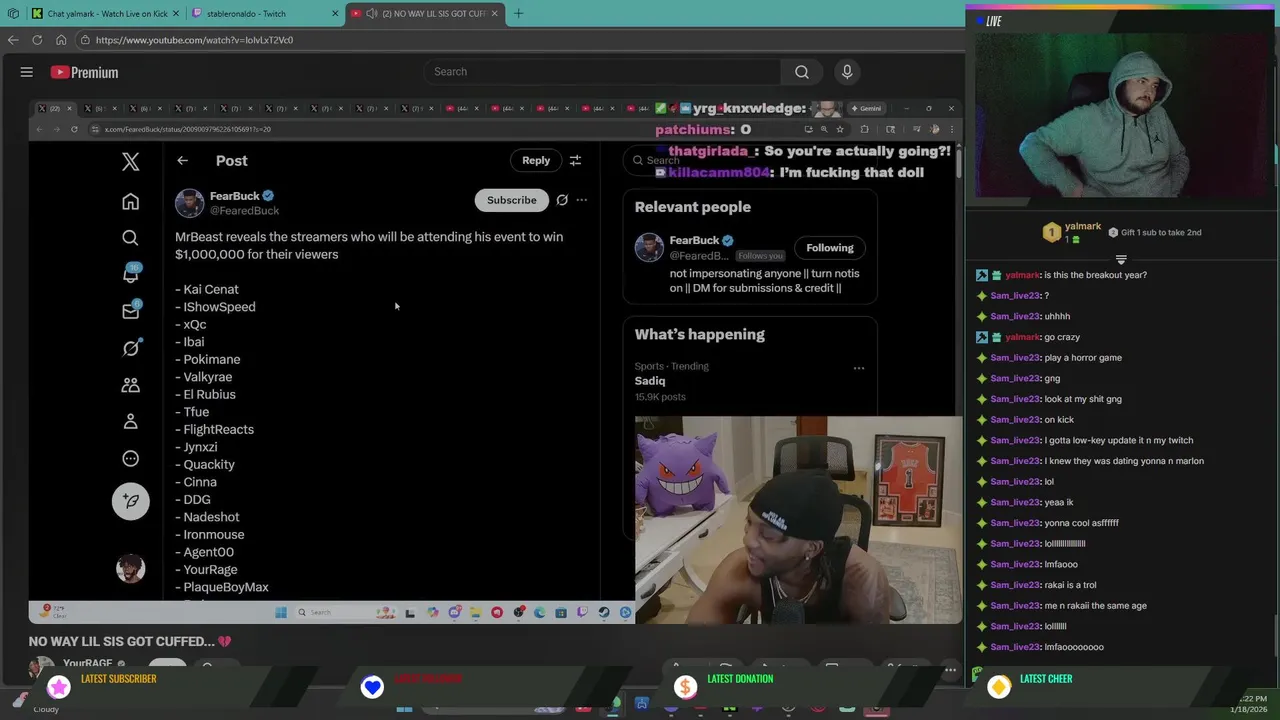
Task: Click the @FearedBuck handle on post
Action: coord(244,211)
